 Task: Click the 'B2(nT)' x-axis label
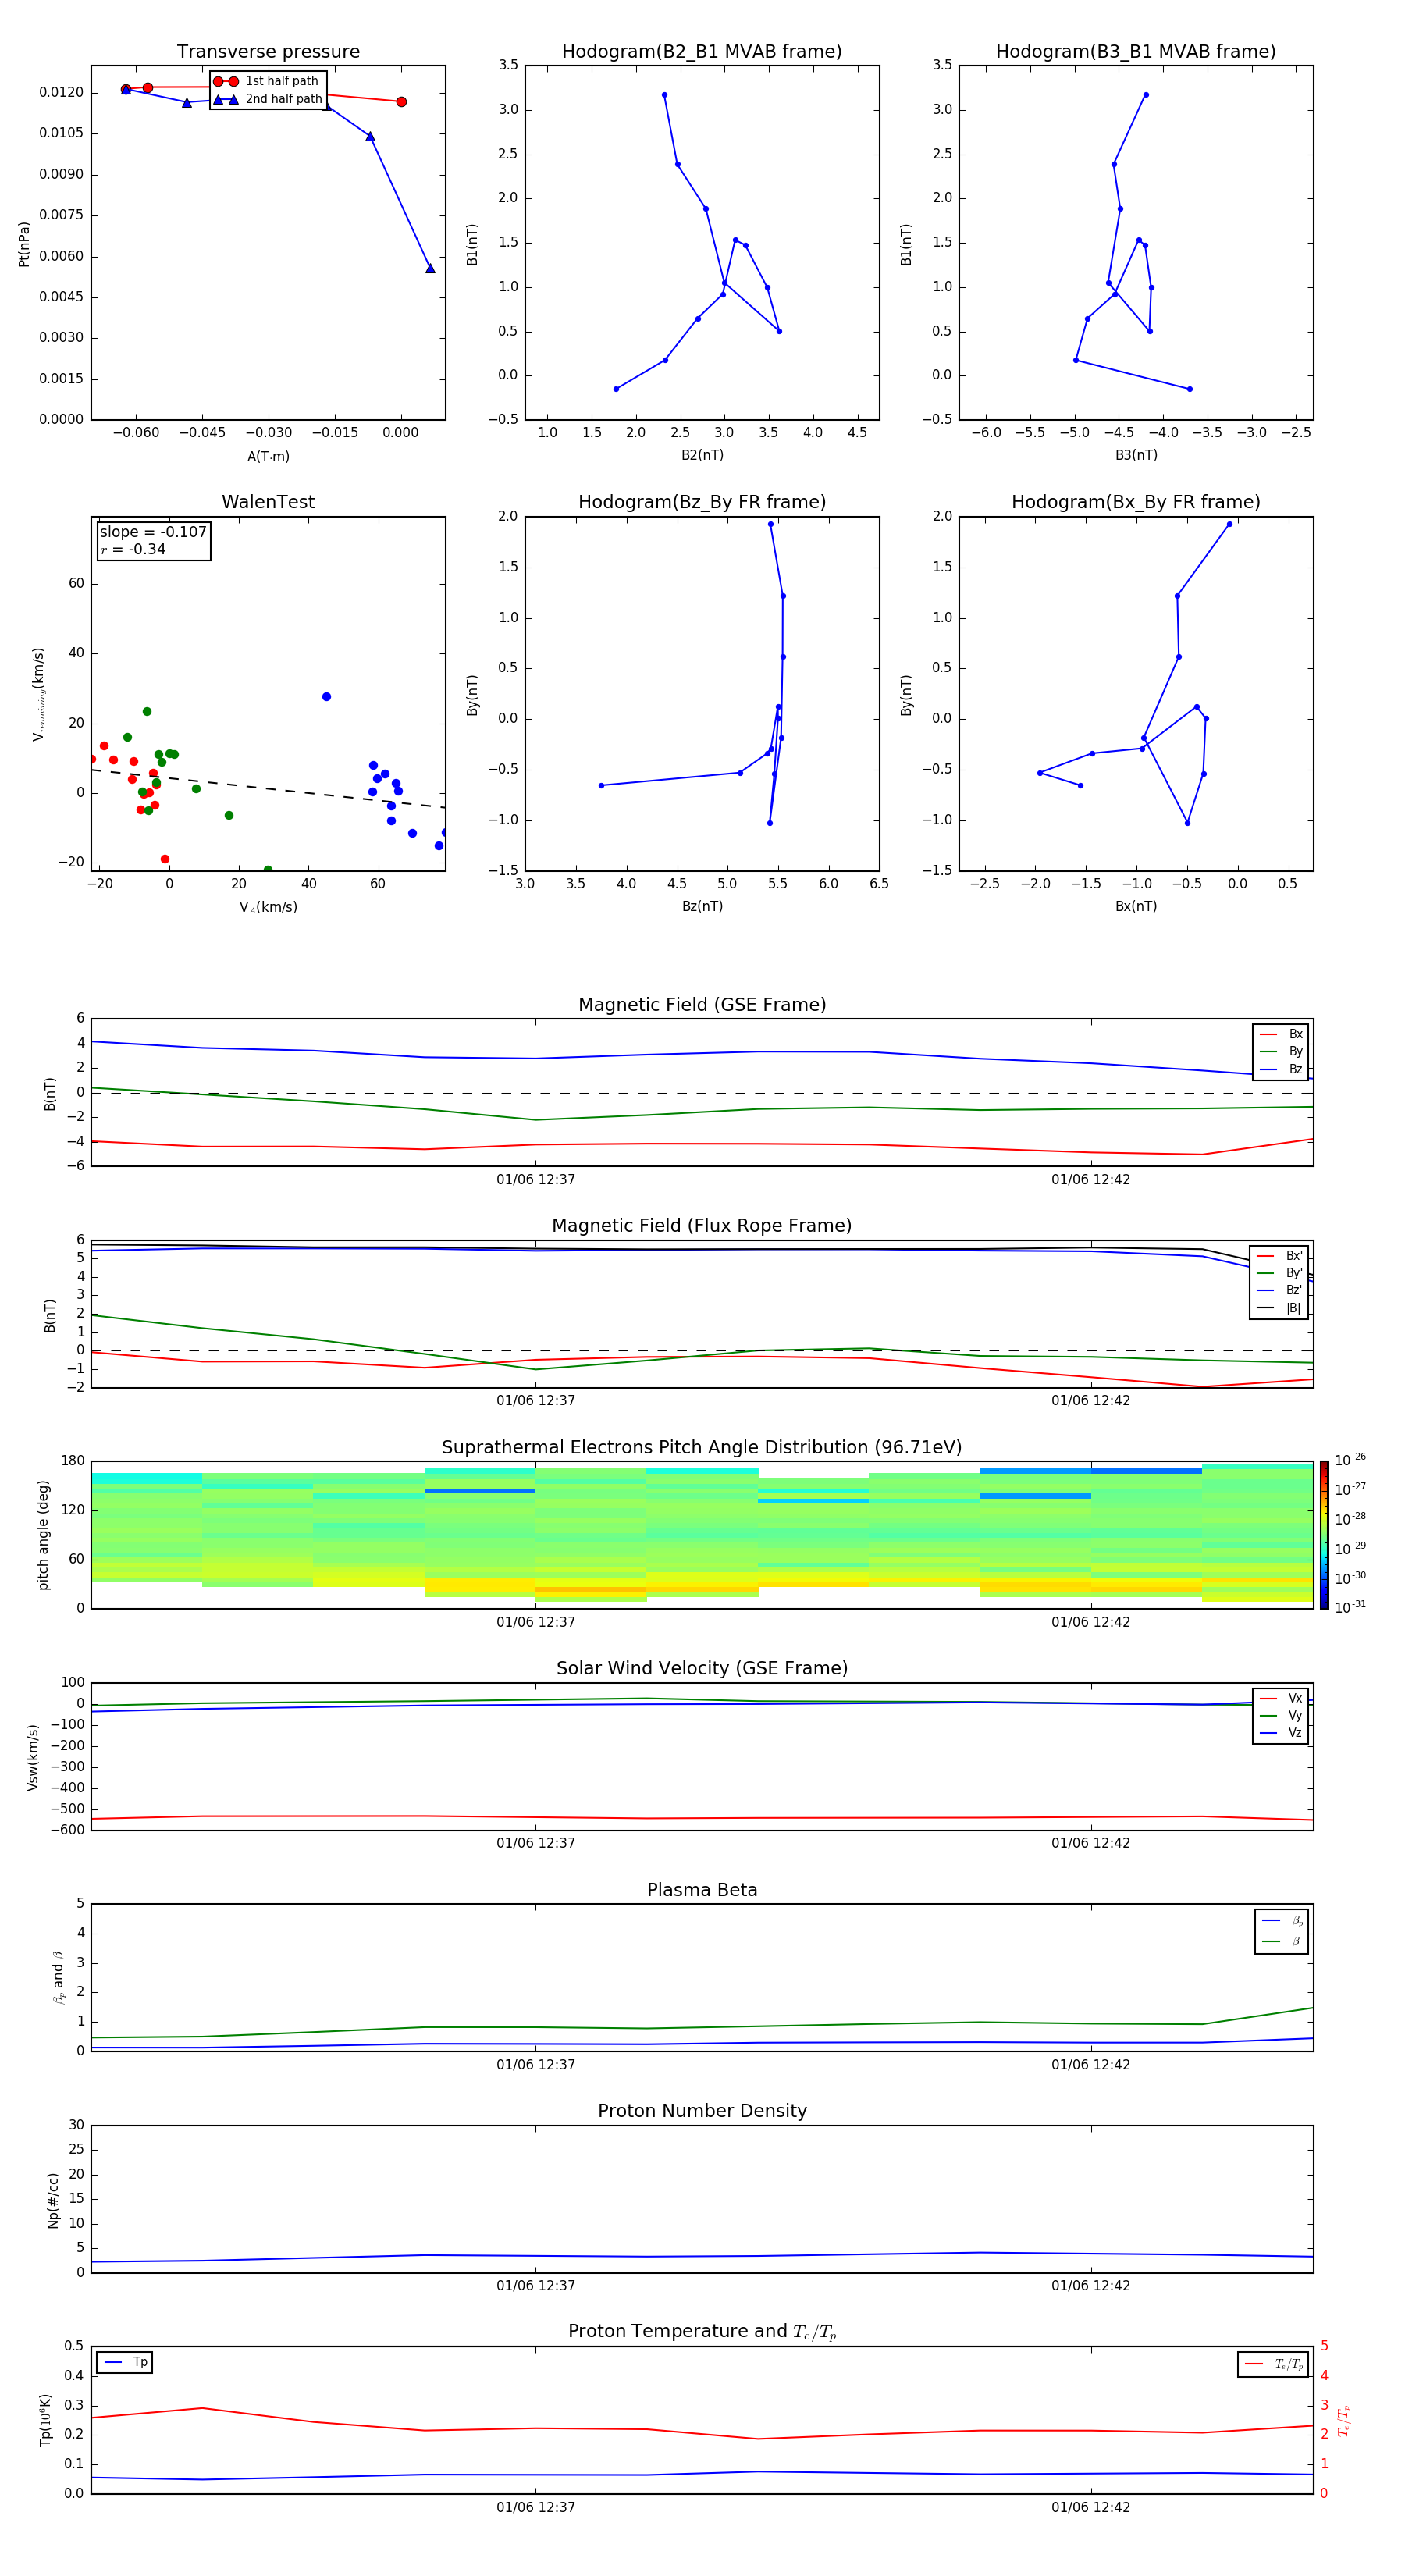click(x=702, y=455)
